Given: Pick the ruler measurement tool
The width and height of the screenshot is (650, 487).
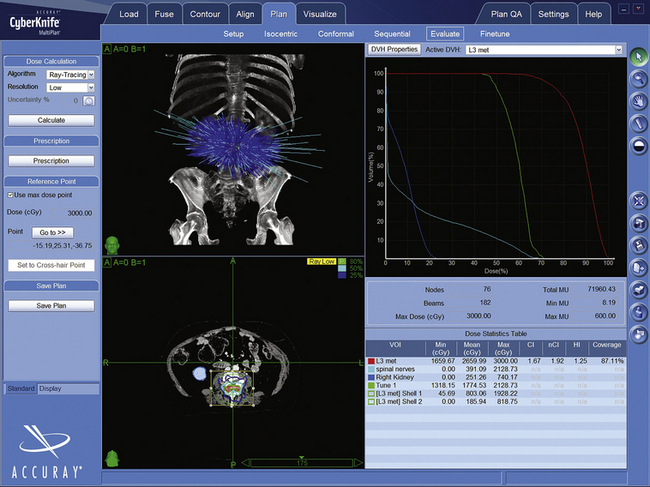Looking at the screenshot, I should (638, 123).
